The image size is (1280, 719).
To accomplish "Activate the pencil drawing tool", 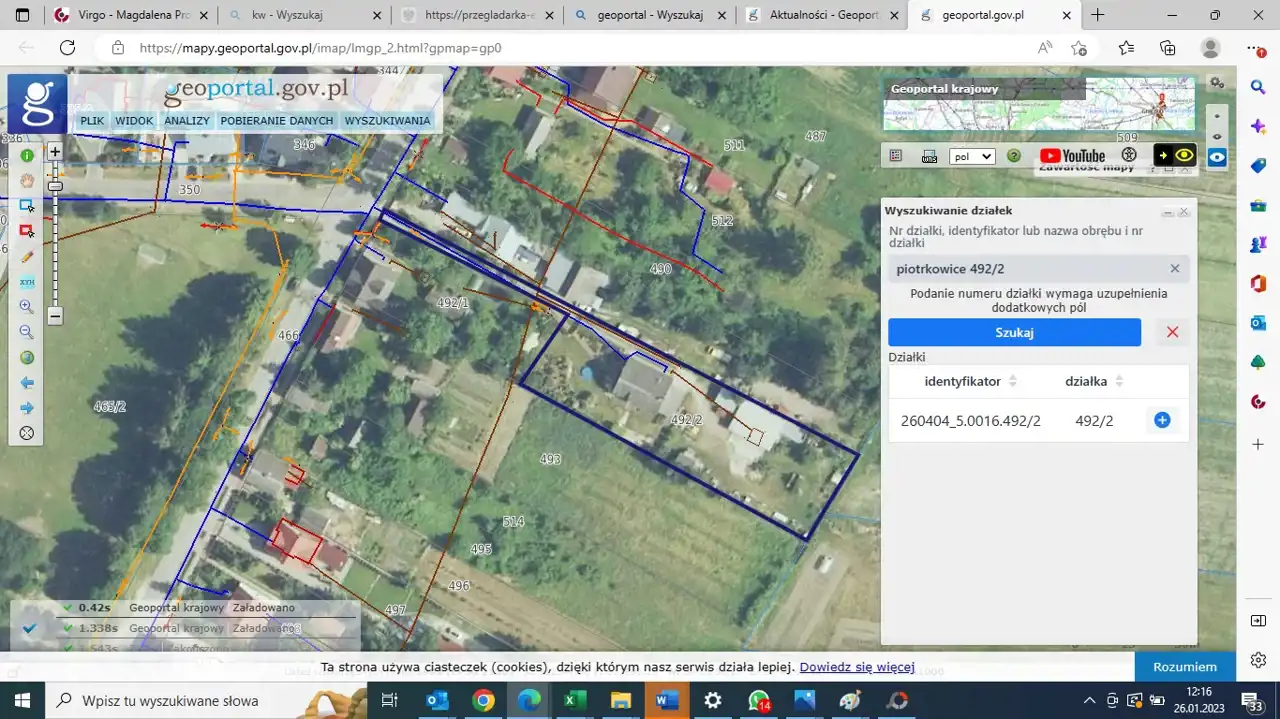I will (x=27, y=257).
